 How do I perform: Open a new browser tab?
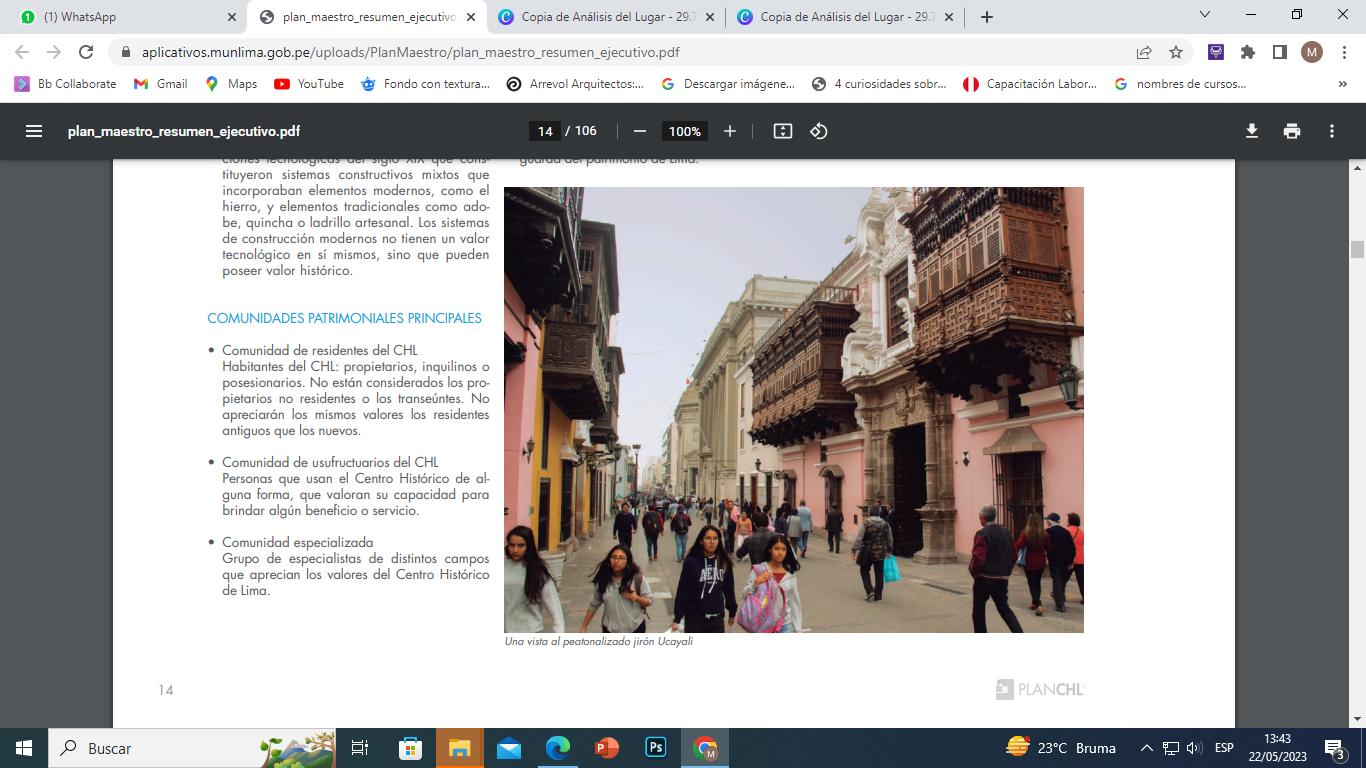[987, 17]
